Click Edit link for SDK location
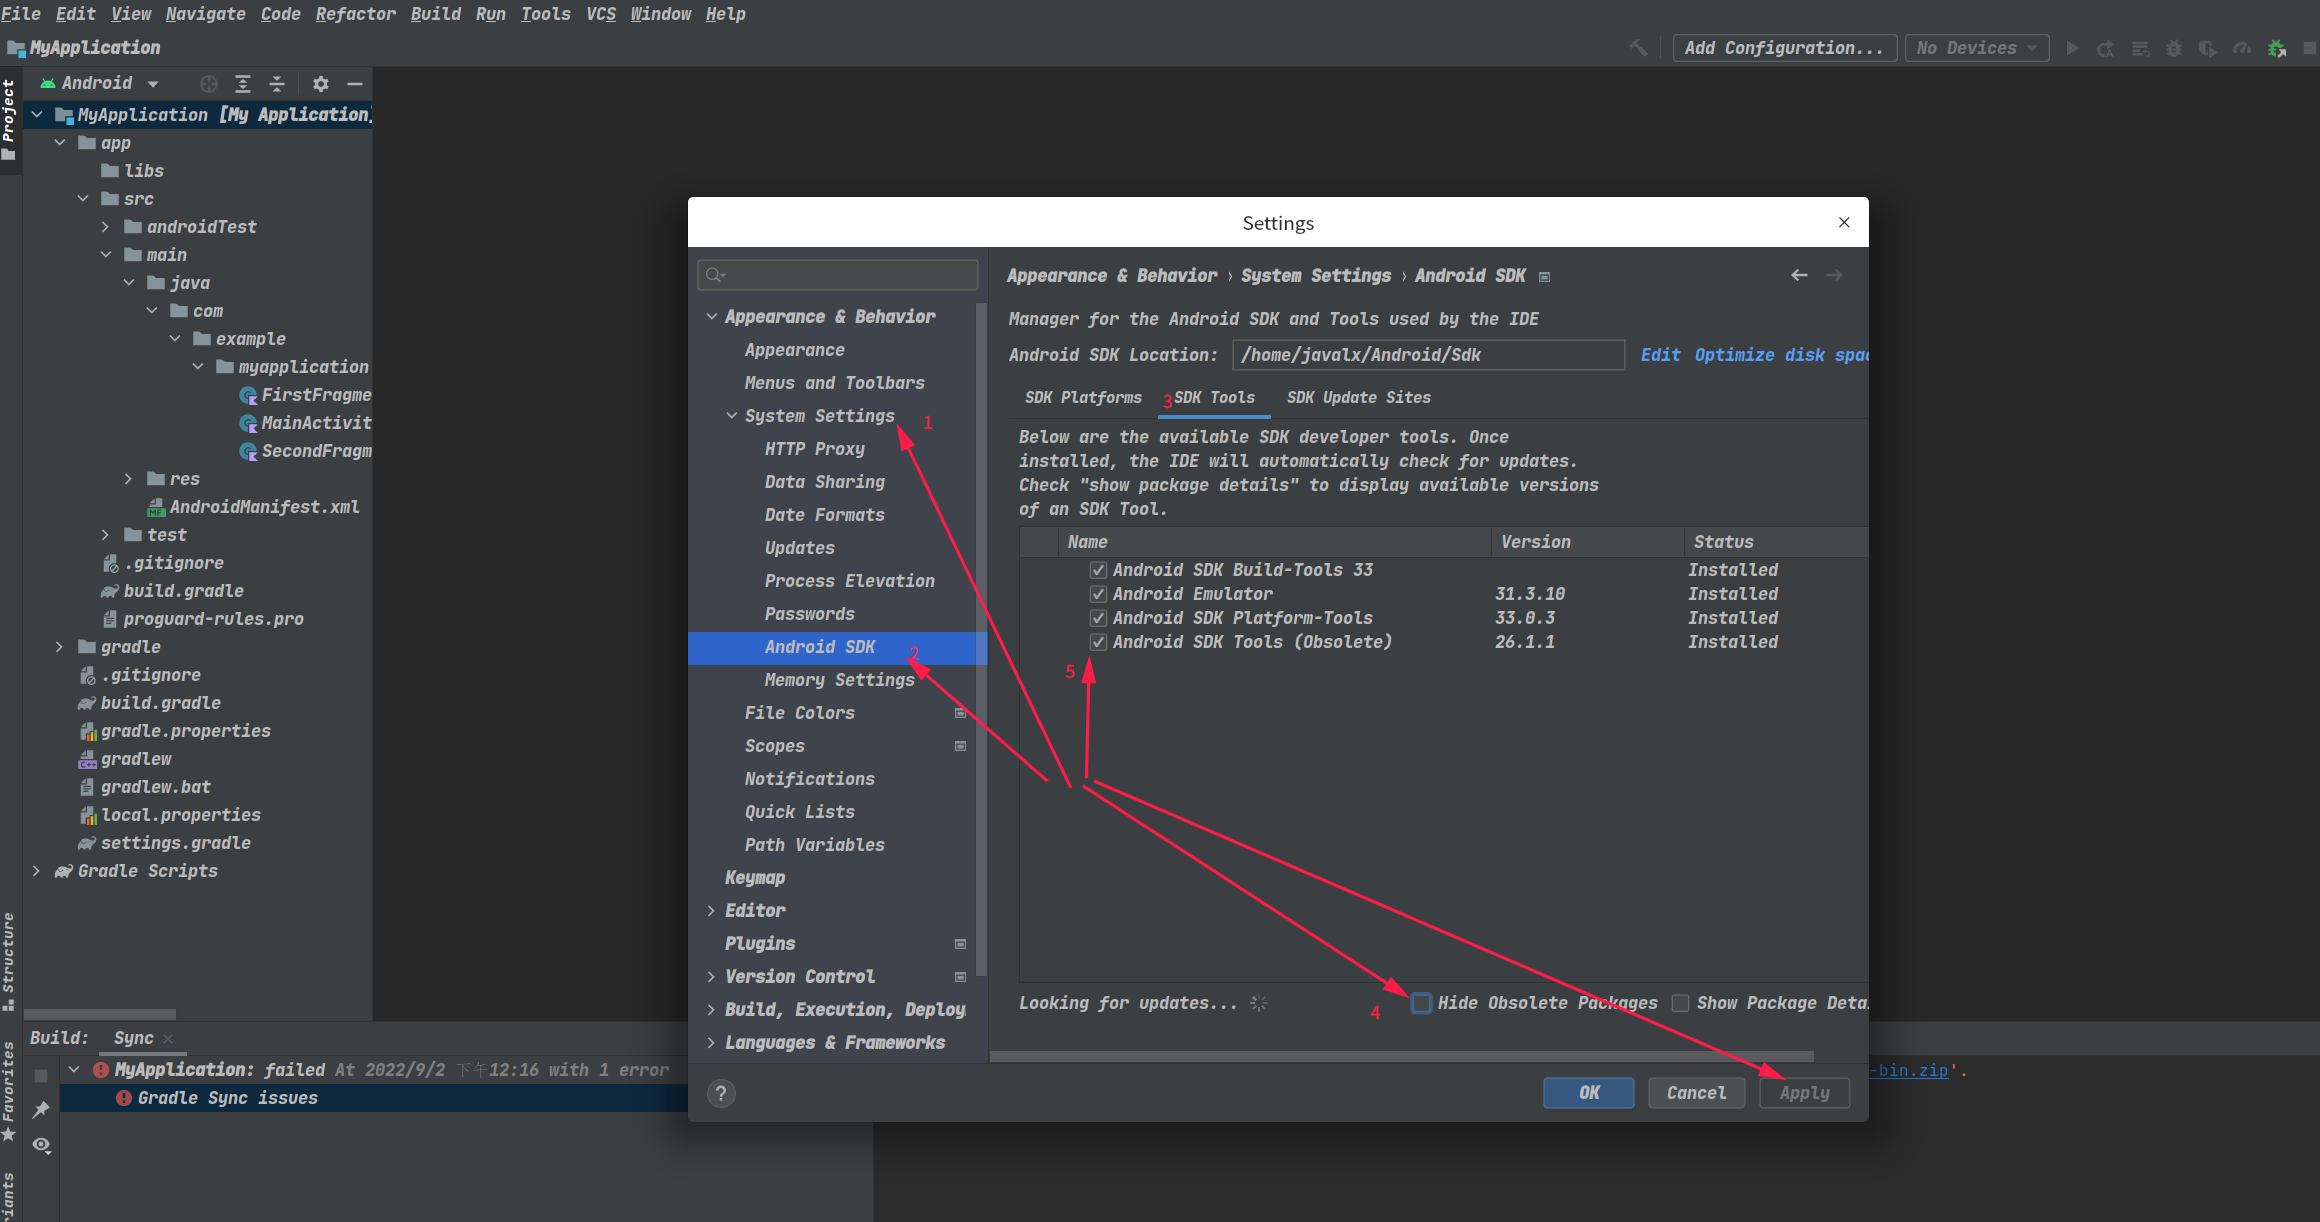The image size is (2320, 1222). pyautogui.click(x=1660, y=355)
